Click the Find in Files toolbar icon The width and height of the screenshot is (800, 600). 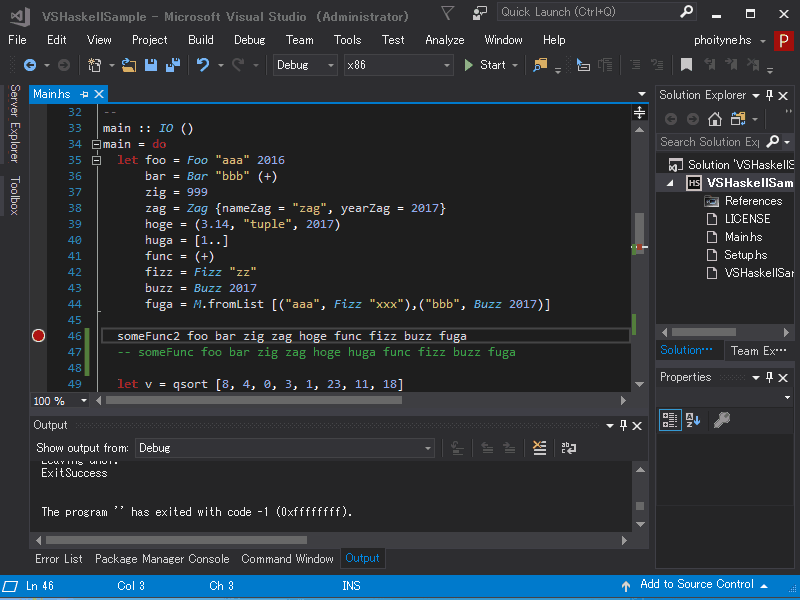click(x=540, y=65)
